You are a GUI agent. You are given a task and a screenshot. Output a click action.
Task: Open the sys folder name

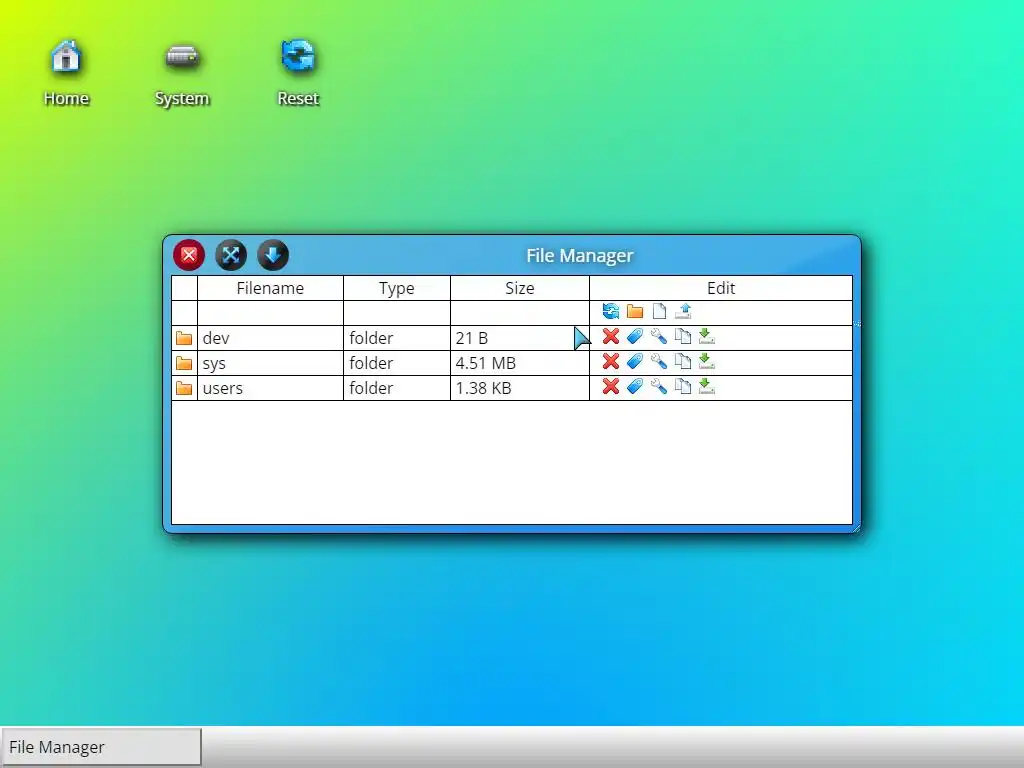[x=214, y=363]
